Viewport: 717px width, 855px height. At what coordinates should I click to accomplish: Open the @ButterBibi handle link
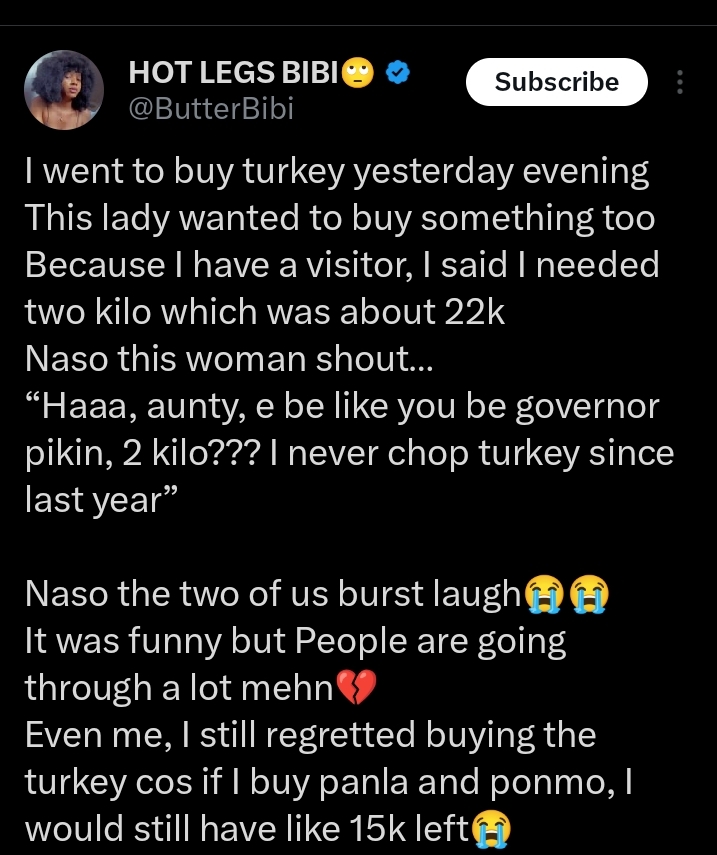tap(211, 108)
